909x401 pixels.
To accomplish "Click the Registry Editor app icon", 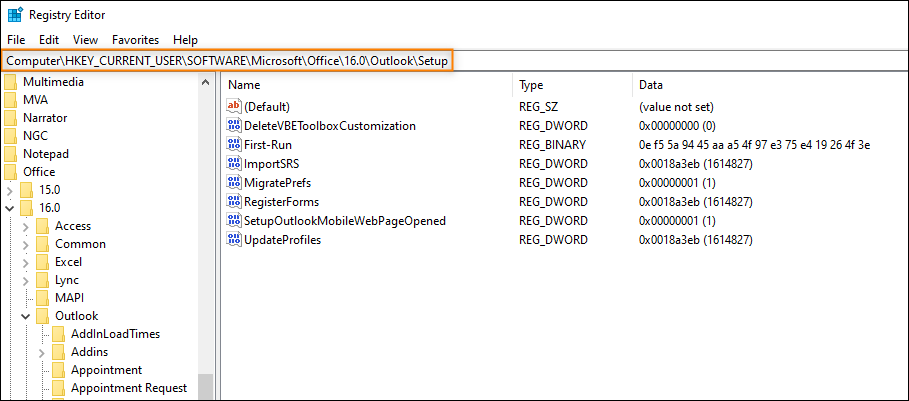I will coord(14,15).
